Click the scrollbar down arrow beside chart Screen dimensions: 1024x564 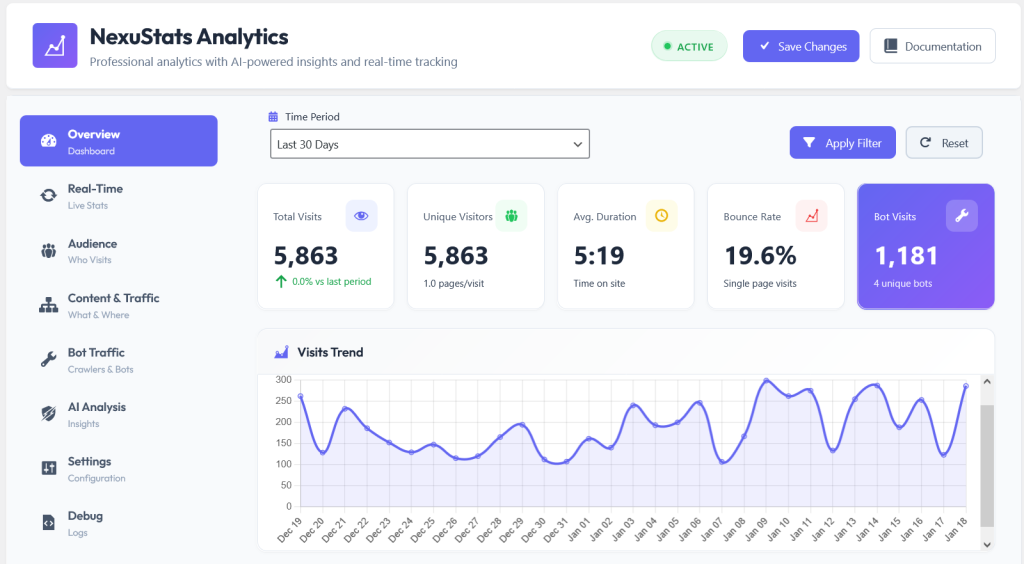tap(987, 544)
